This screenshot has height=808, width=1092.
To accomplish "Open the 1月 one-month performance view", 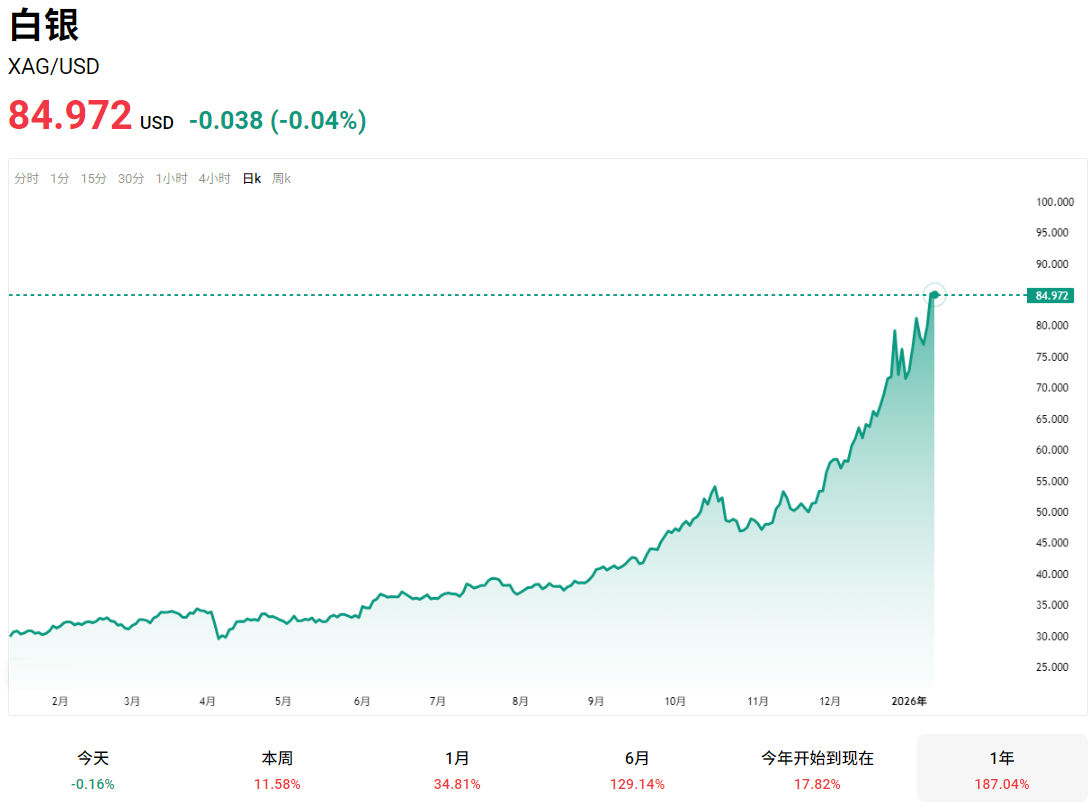I will coord(456,770).
